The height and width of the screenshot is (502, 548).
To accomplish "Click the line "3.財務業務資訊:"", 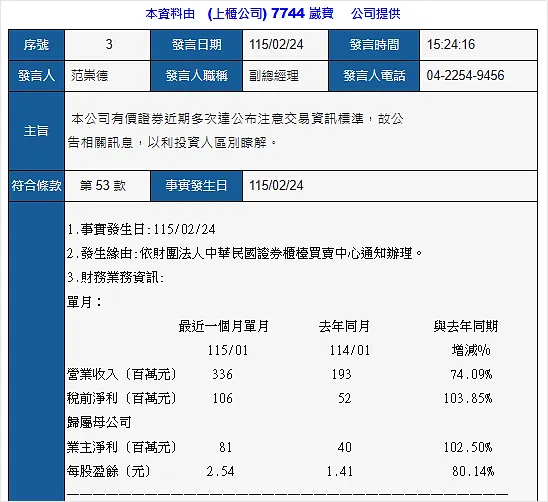I will [x=115, y=278].
